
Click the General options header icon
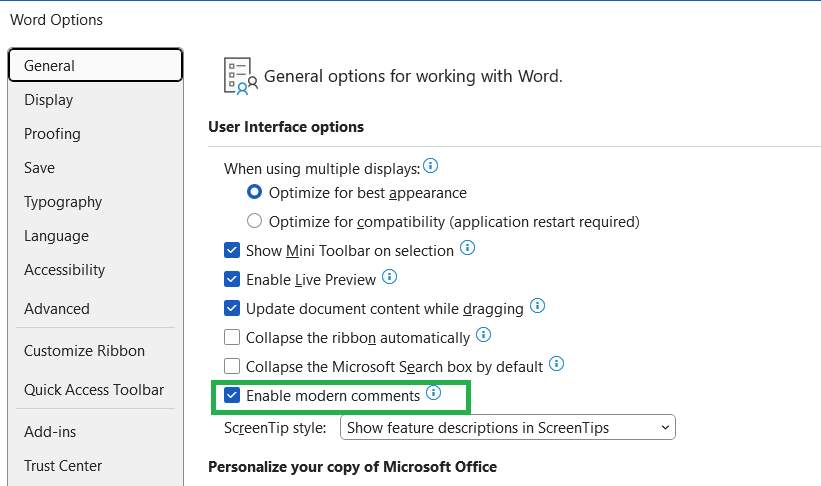click(240, 76)
